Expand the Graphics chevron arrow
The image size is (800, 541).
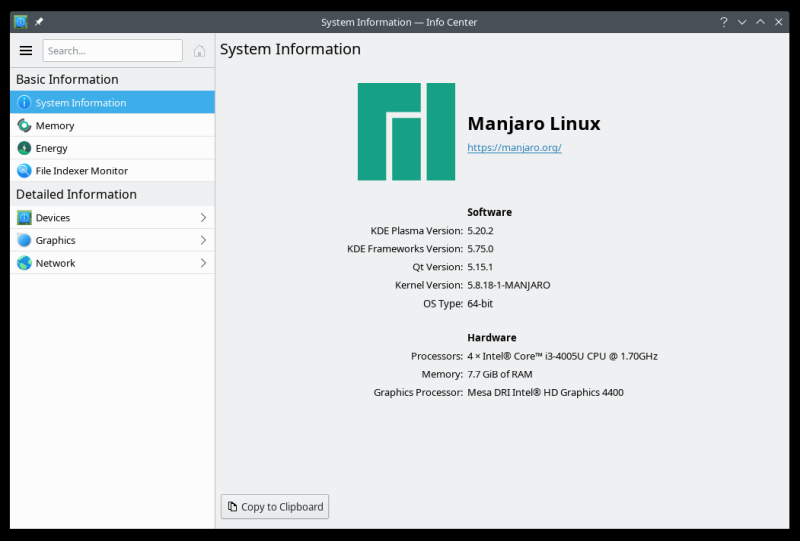tap(203, 240)
